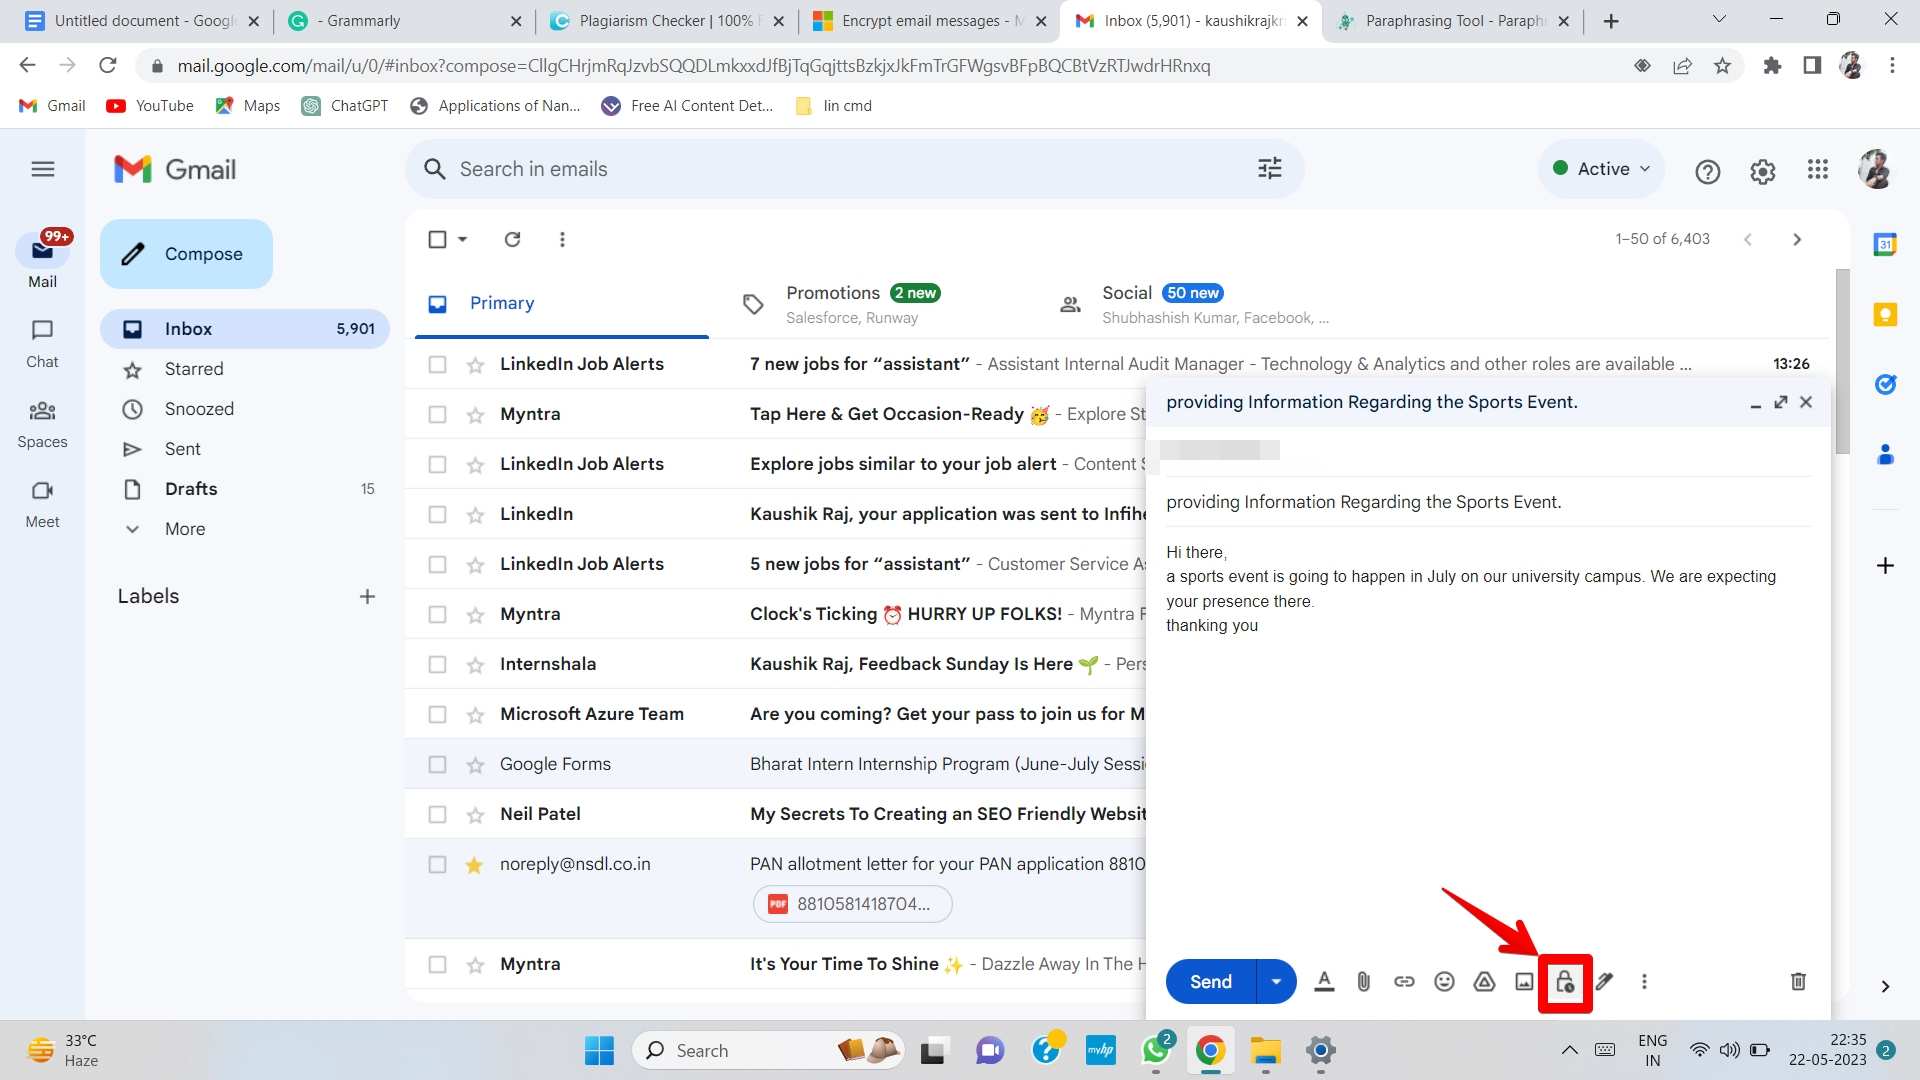The width and height of the screenshot is (1920, 1080).
Task: Tick checkbox for Myntra Tap Here email
Action: 437,415
